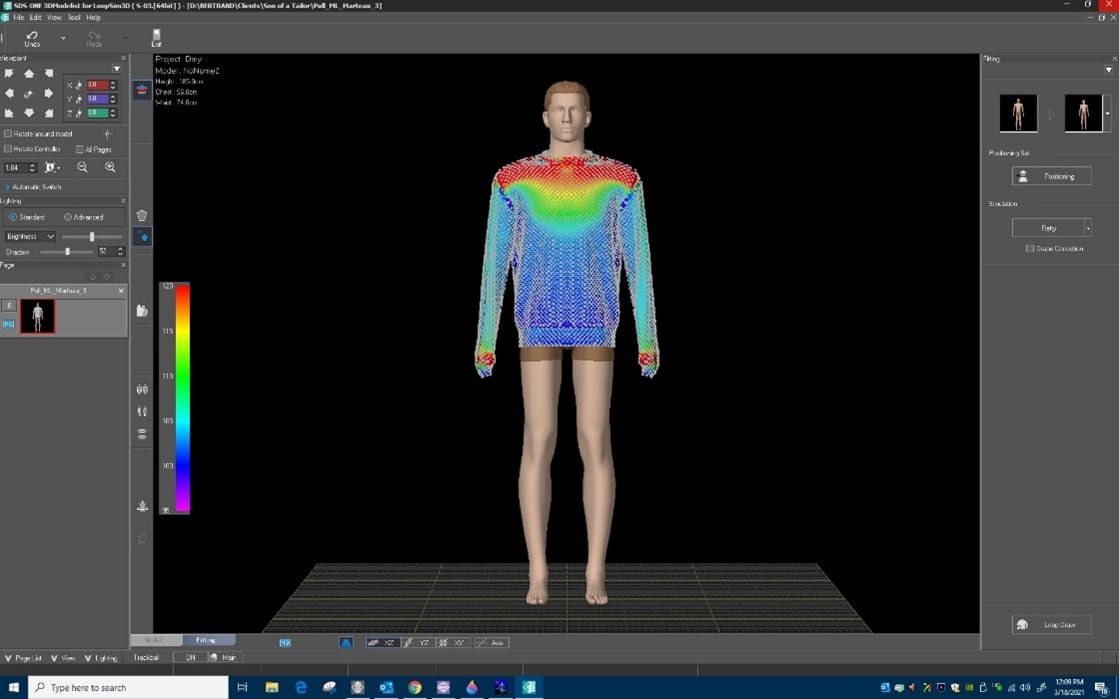This screenshot has width=1119, height=699.
Task: Click the zoom in magnifier icon
Action: pos(110,168)
